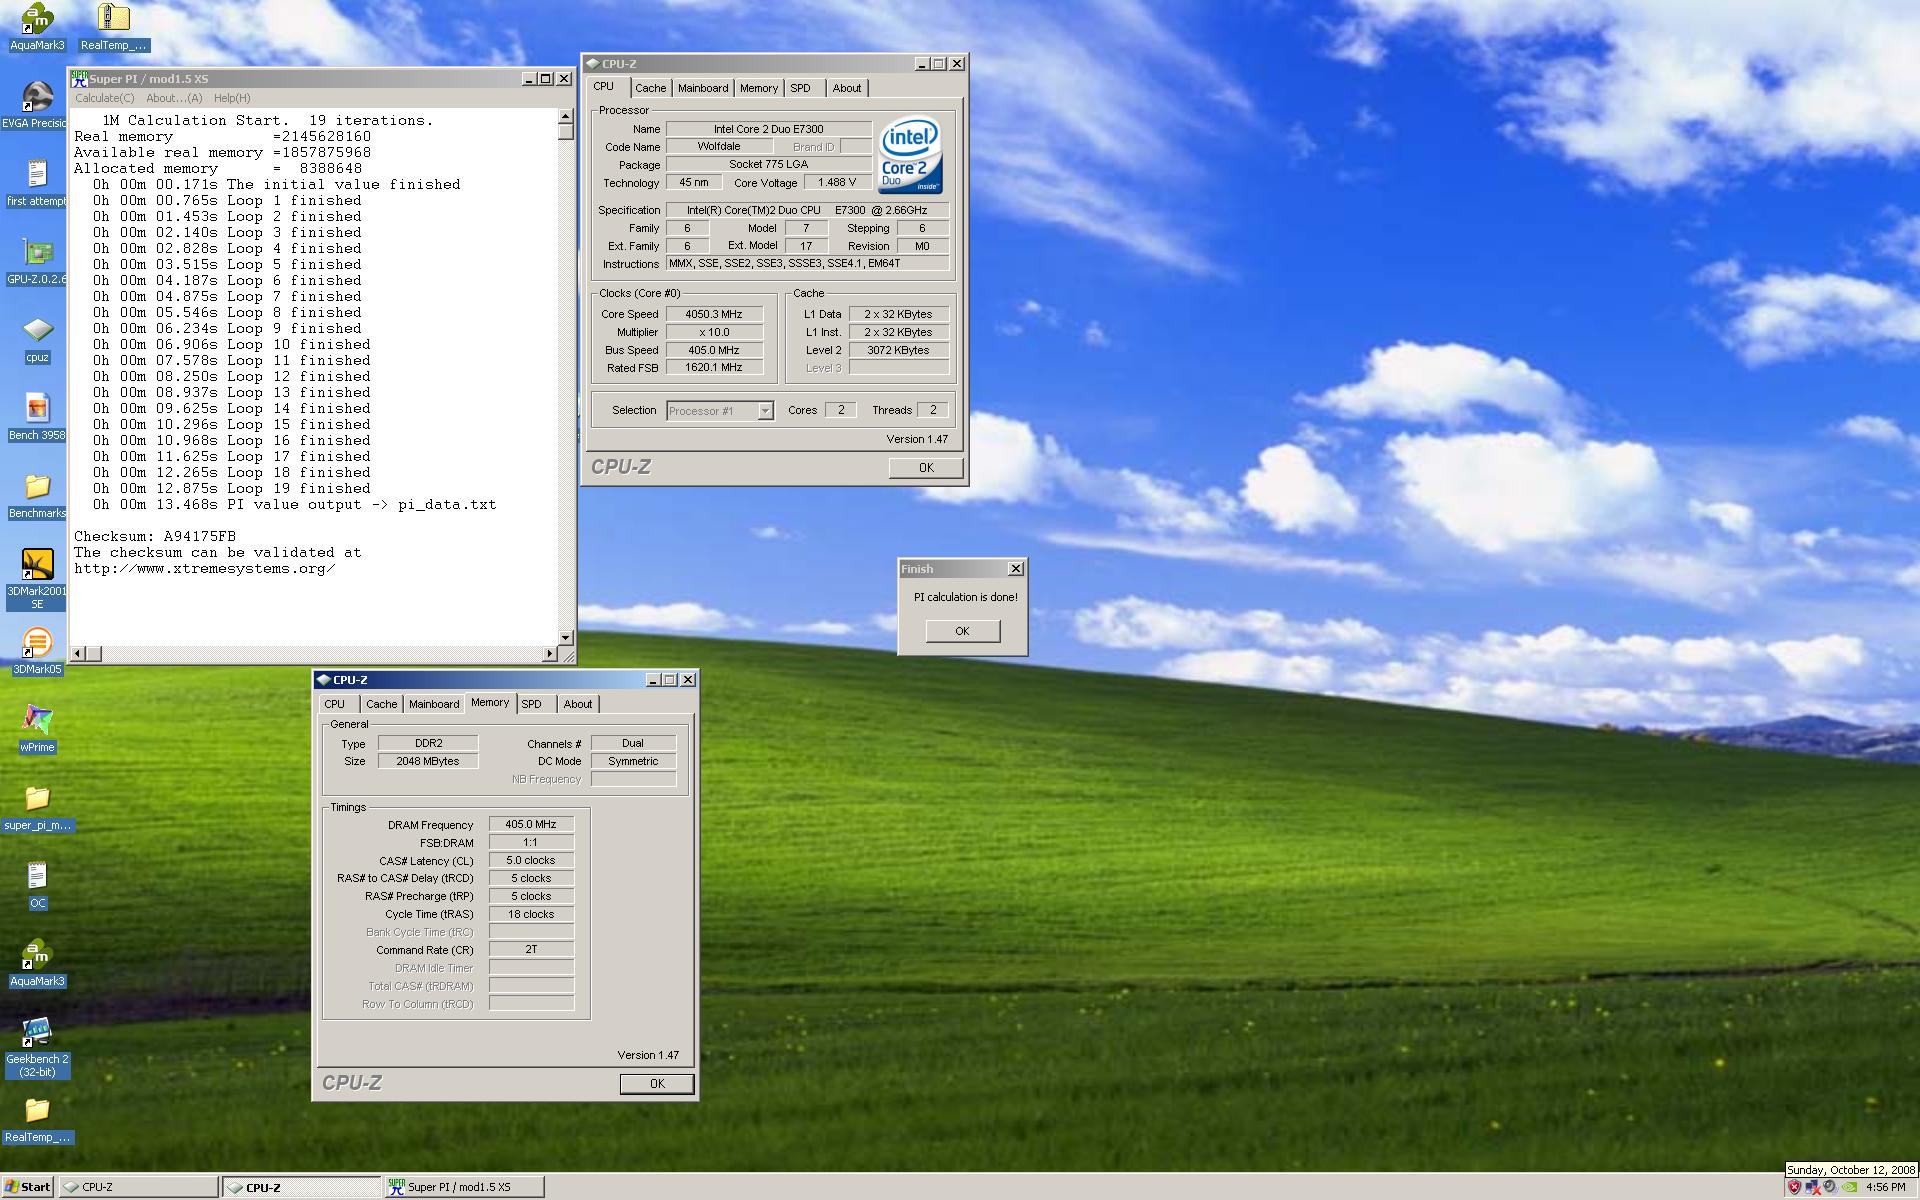Select the Bench 3958 image file icon

[x=37, y=408]
